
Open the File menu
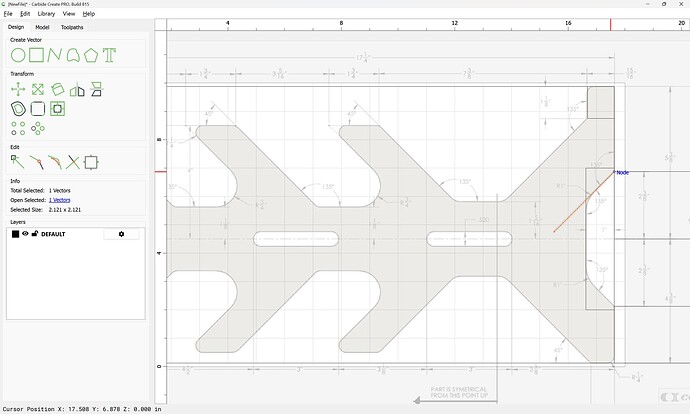click(x=8, y=14)
